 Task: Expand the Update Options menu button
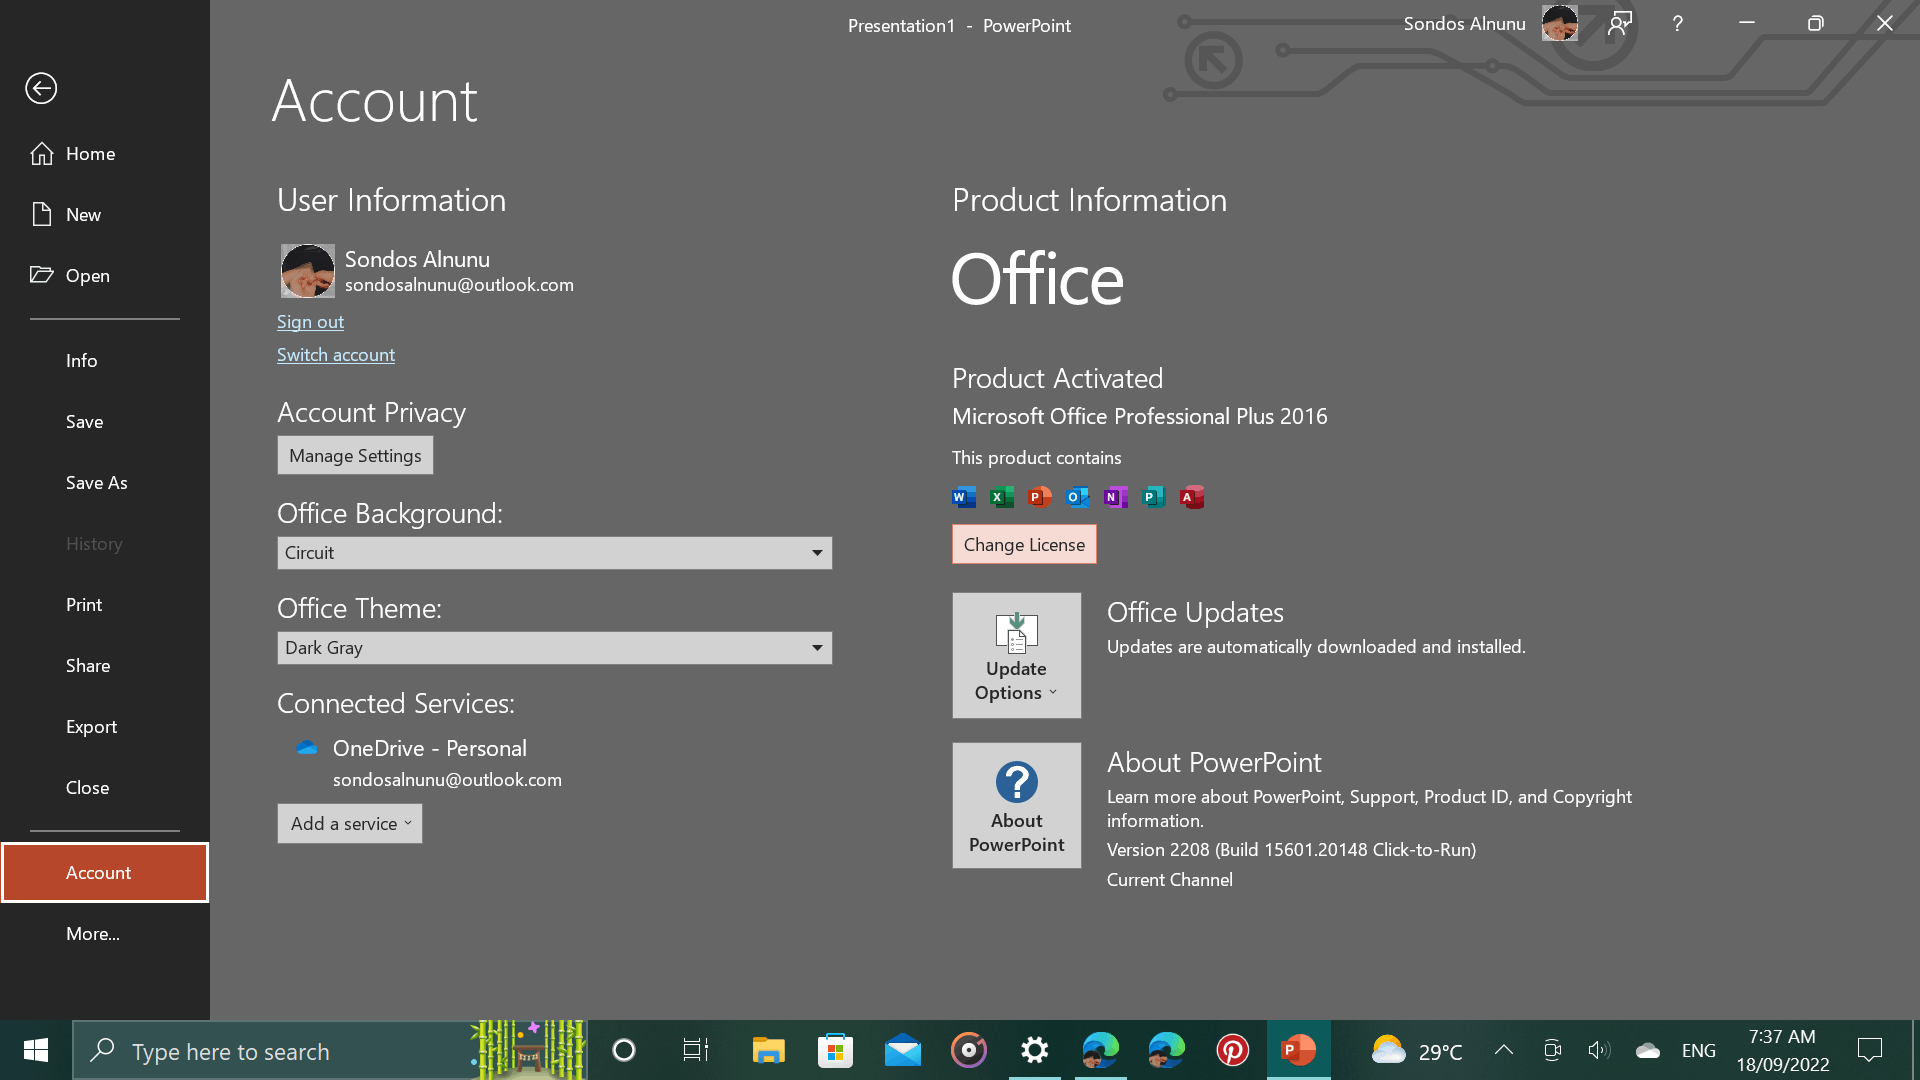[x=1016, y=655]
